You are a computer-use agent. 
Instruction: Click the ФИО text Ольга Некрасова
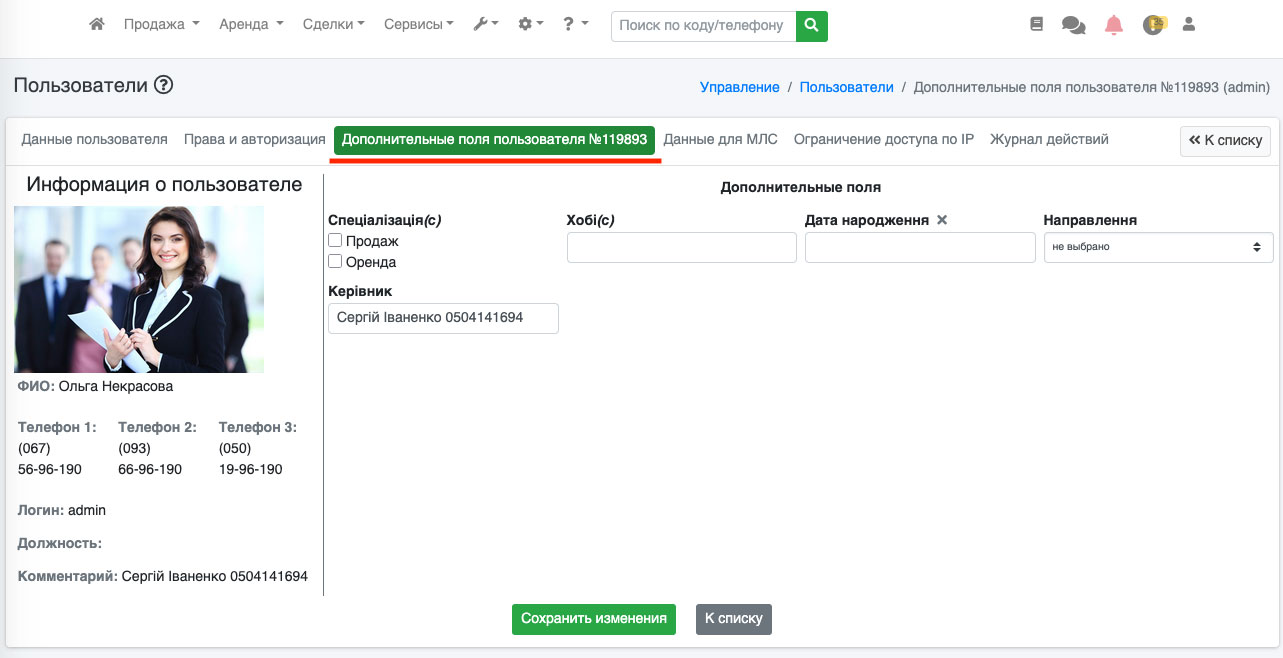(116, 386)
